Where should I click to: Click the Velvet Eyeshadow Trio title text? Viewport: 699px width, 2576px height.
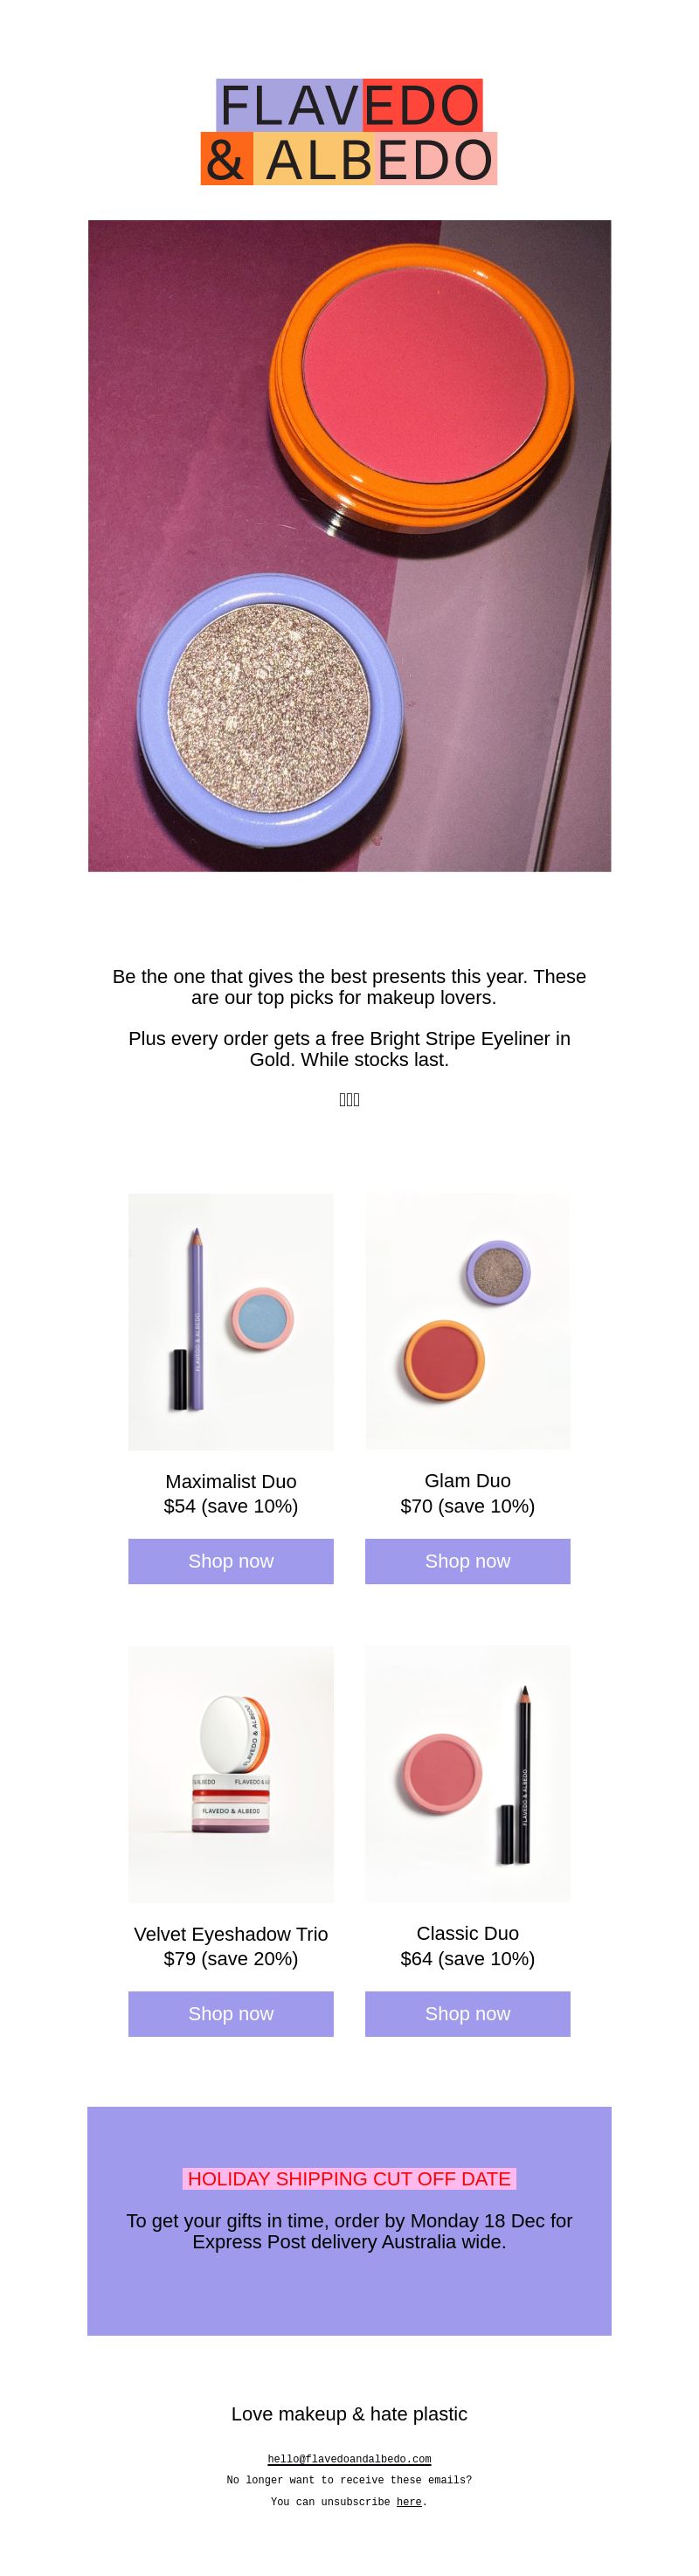tap(231, 1934)
